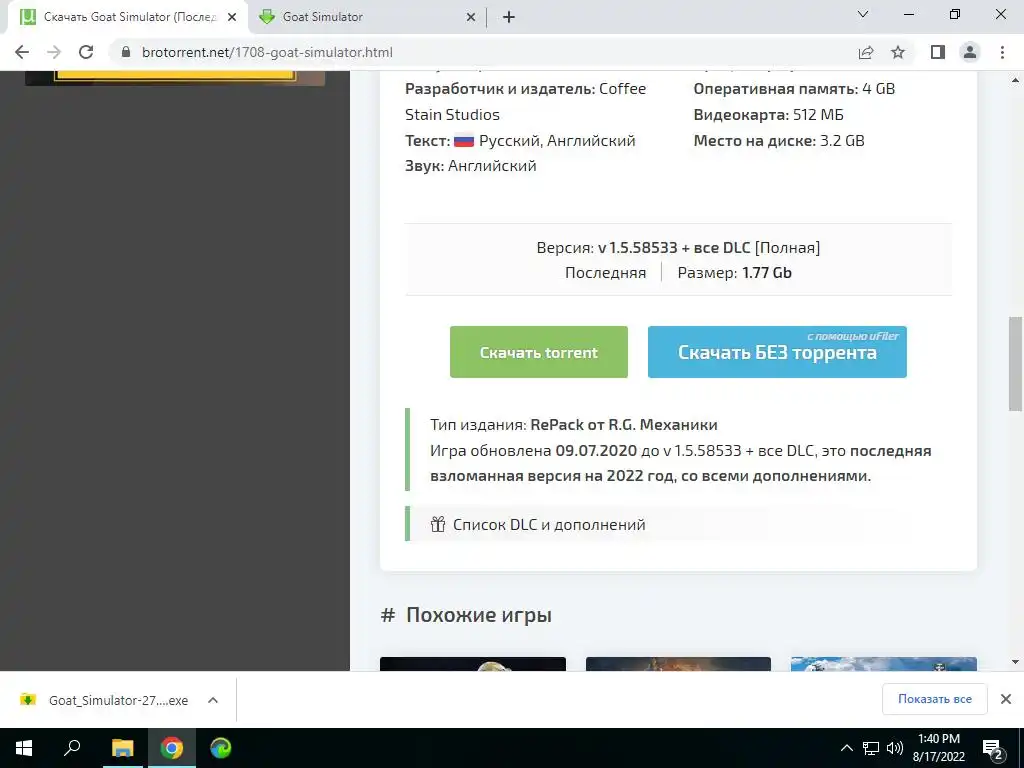Click the page vertical scrollbar thumb

point(1015,364)
